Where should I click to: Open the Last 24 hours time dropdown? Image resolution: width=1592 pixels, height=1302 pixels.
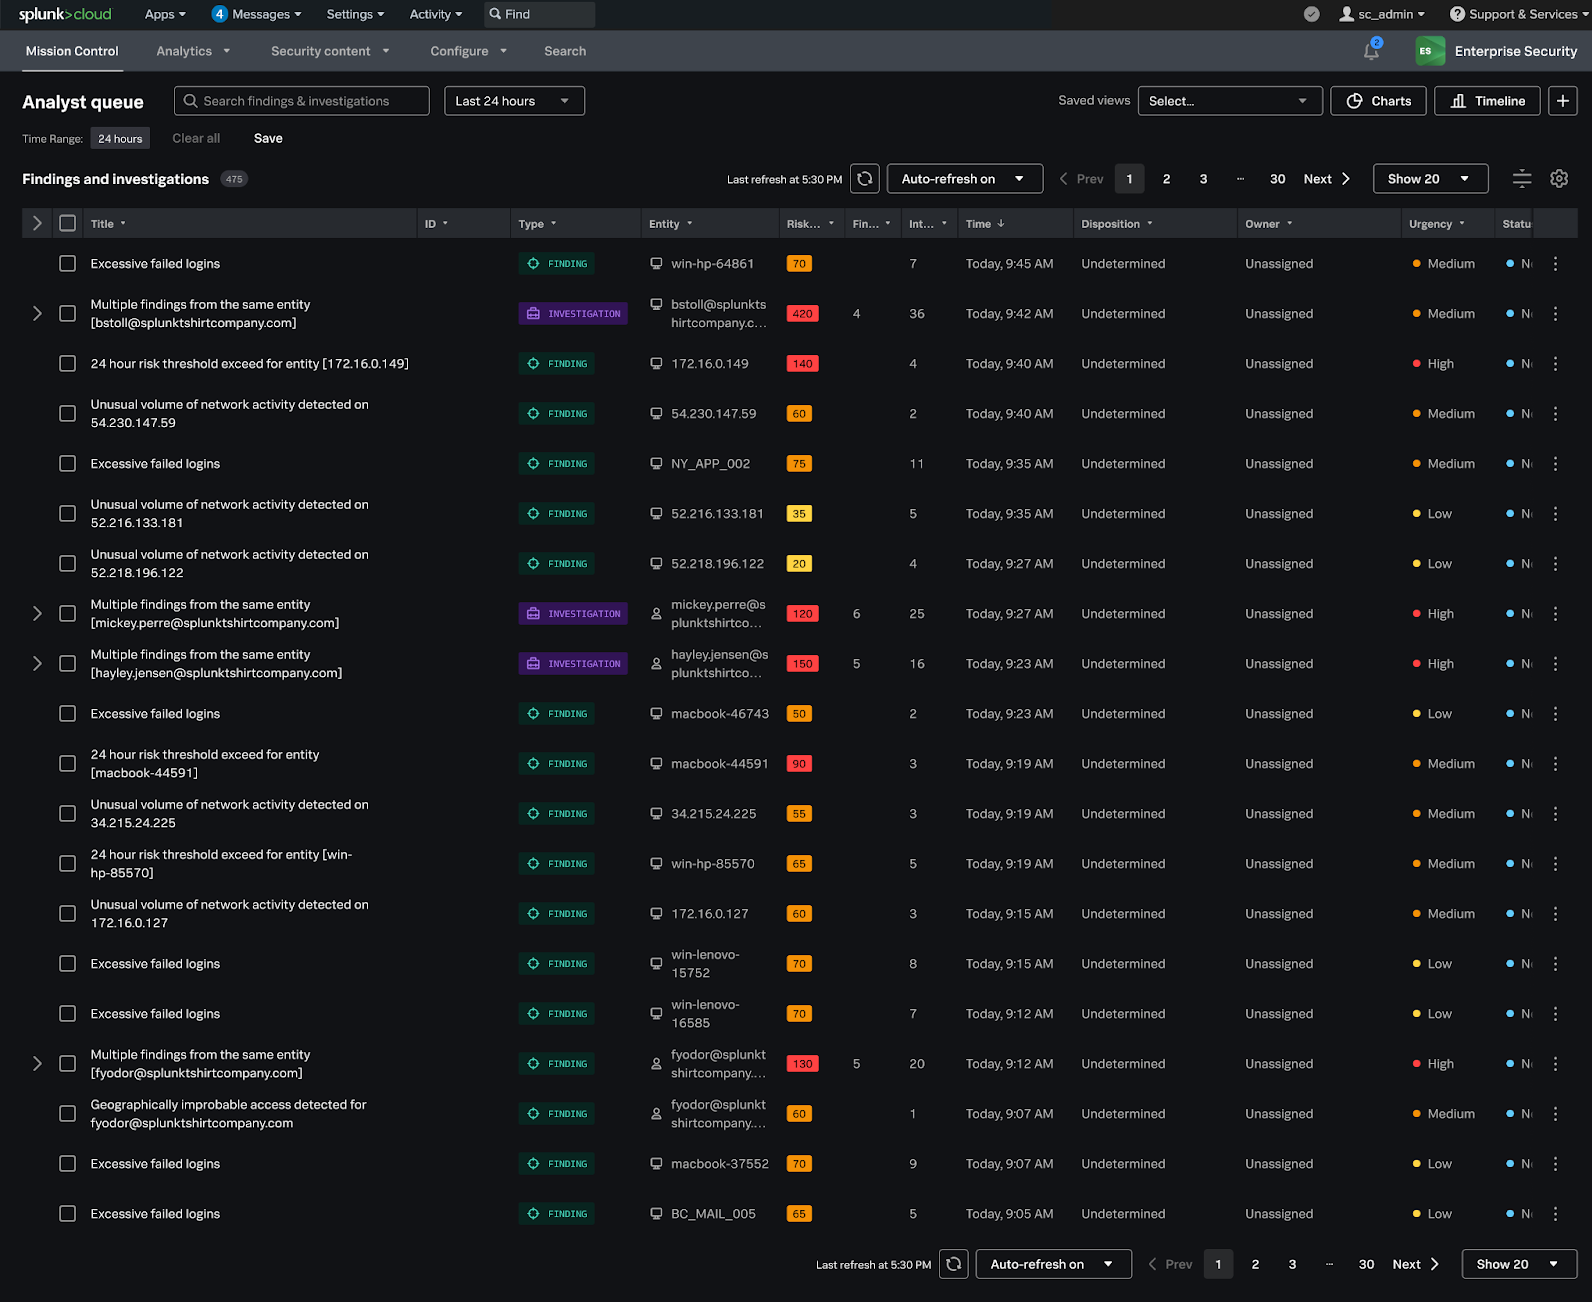click(514, 101)
